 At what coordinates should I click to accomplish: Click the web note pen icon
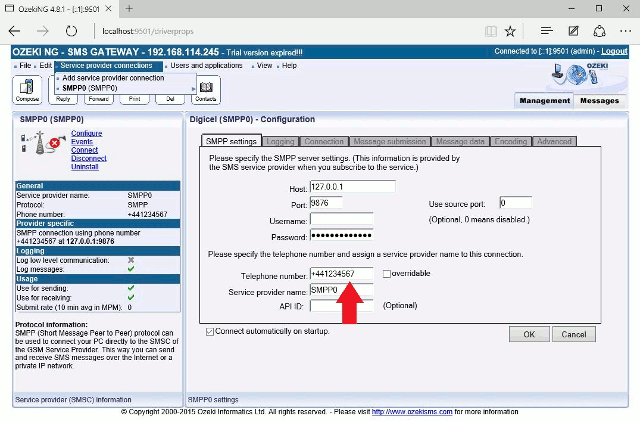[x=573, y=31]
